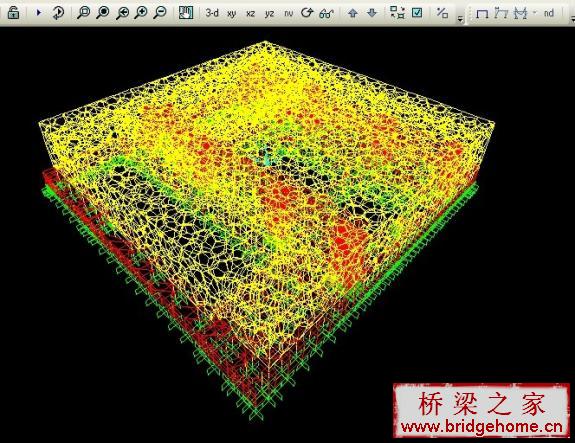Set the xz plane view

(x=250, y=14)
